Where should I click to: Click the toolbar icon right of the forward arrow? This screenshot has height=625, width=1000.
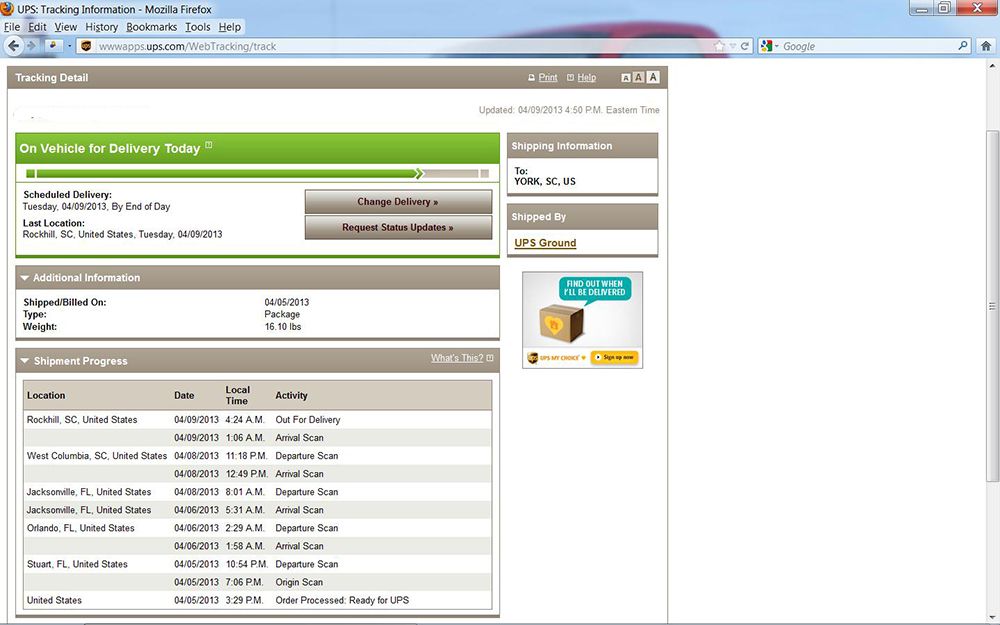click(52, 46)
